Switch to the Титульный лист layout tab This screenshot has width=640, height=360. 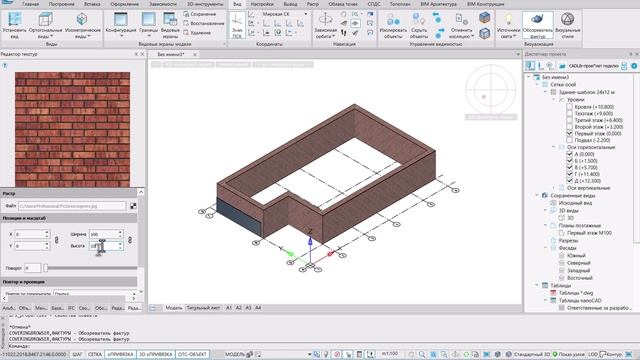pos(203,308)
